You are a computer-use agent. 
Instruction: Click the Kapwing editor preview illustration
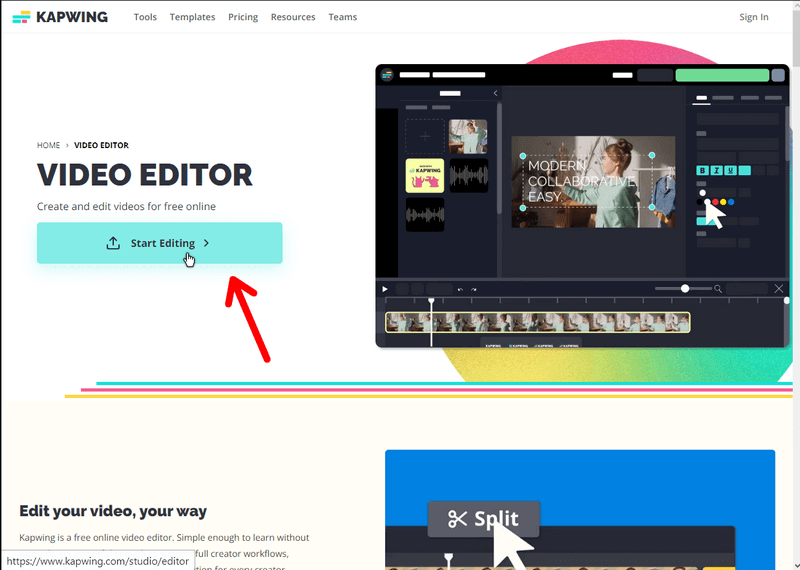[582, 206]
